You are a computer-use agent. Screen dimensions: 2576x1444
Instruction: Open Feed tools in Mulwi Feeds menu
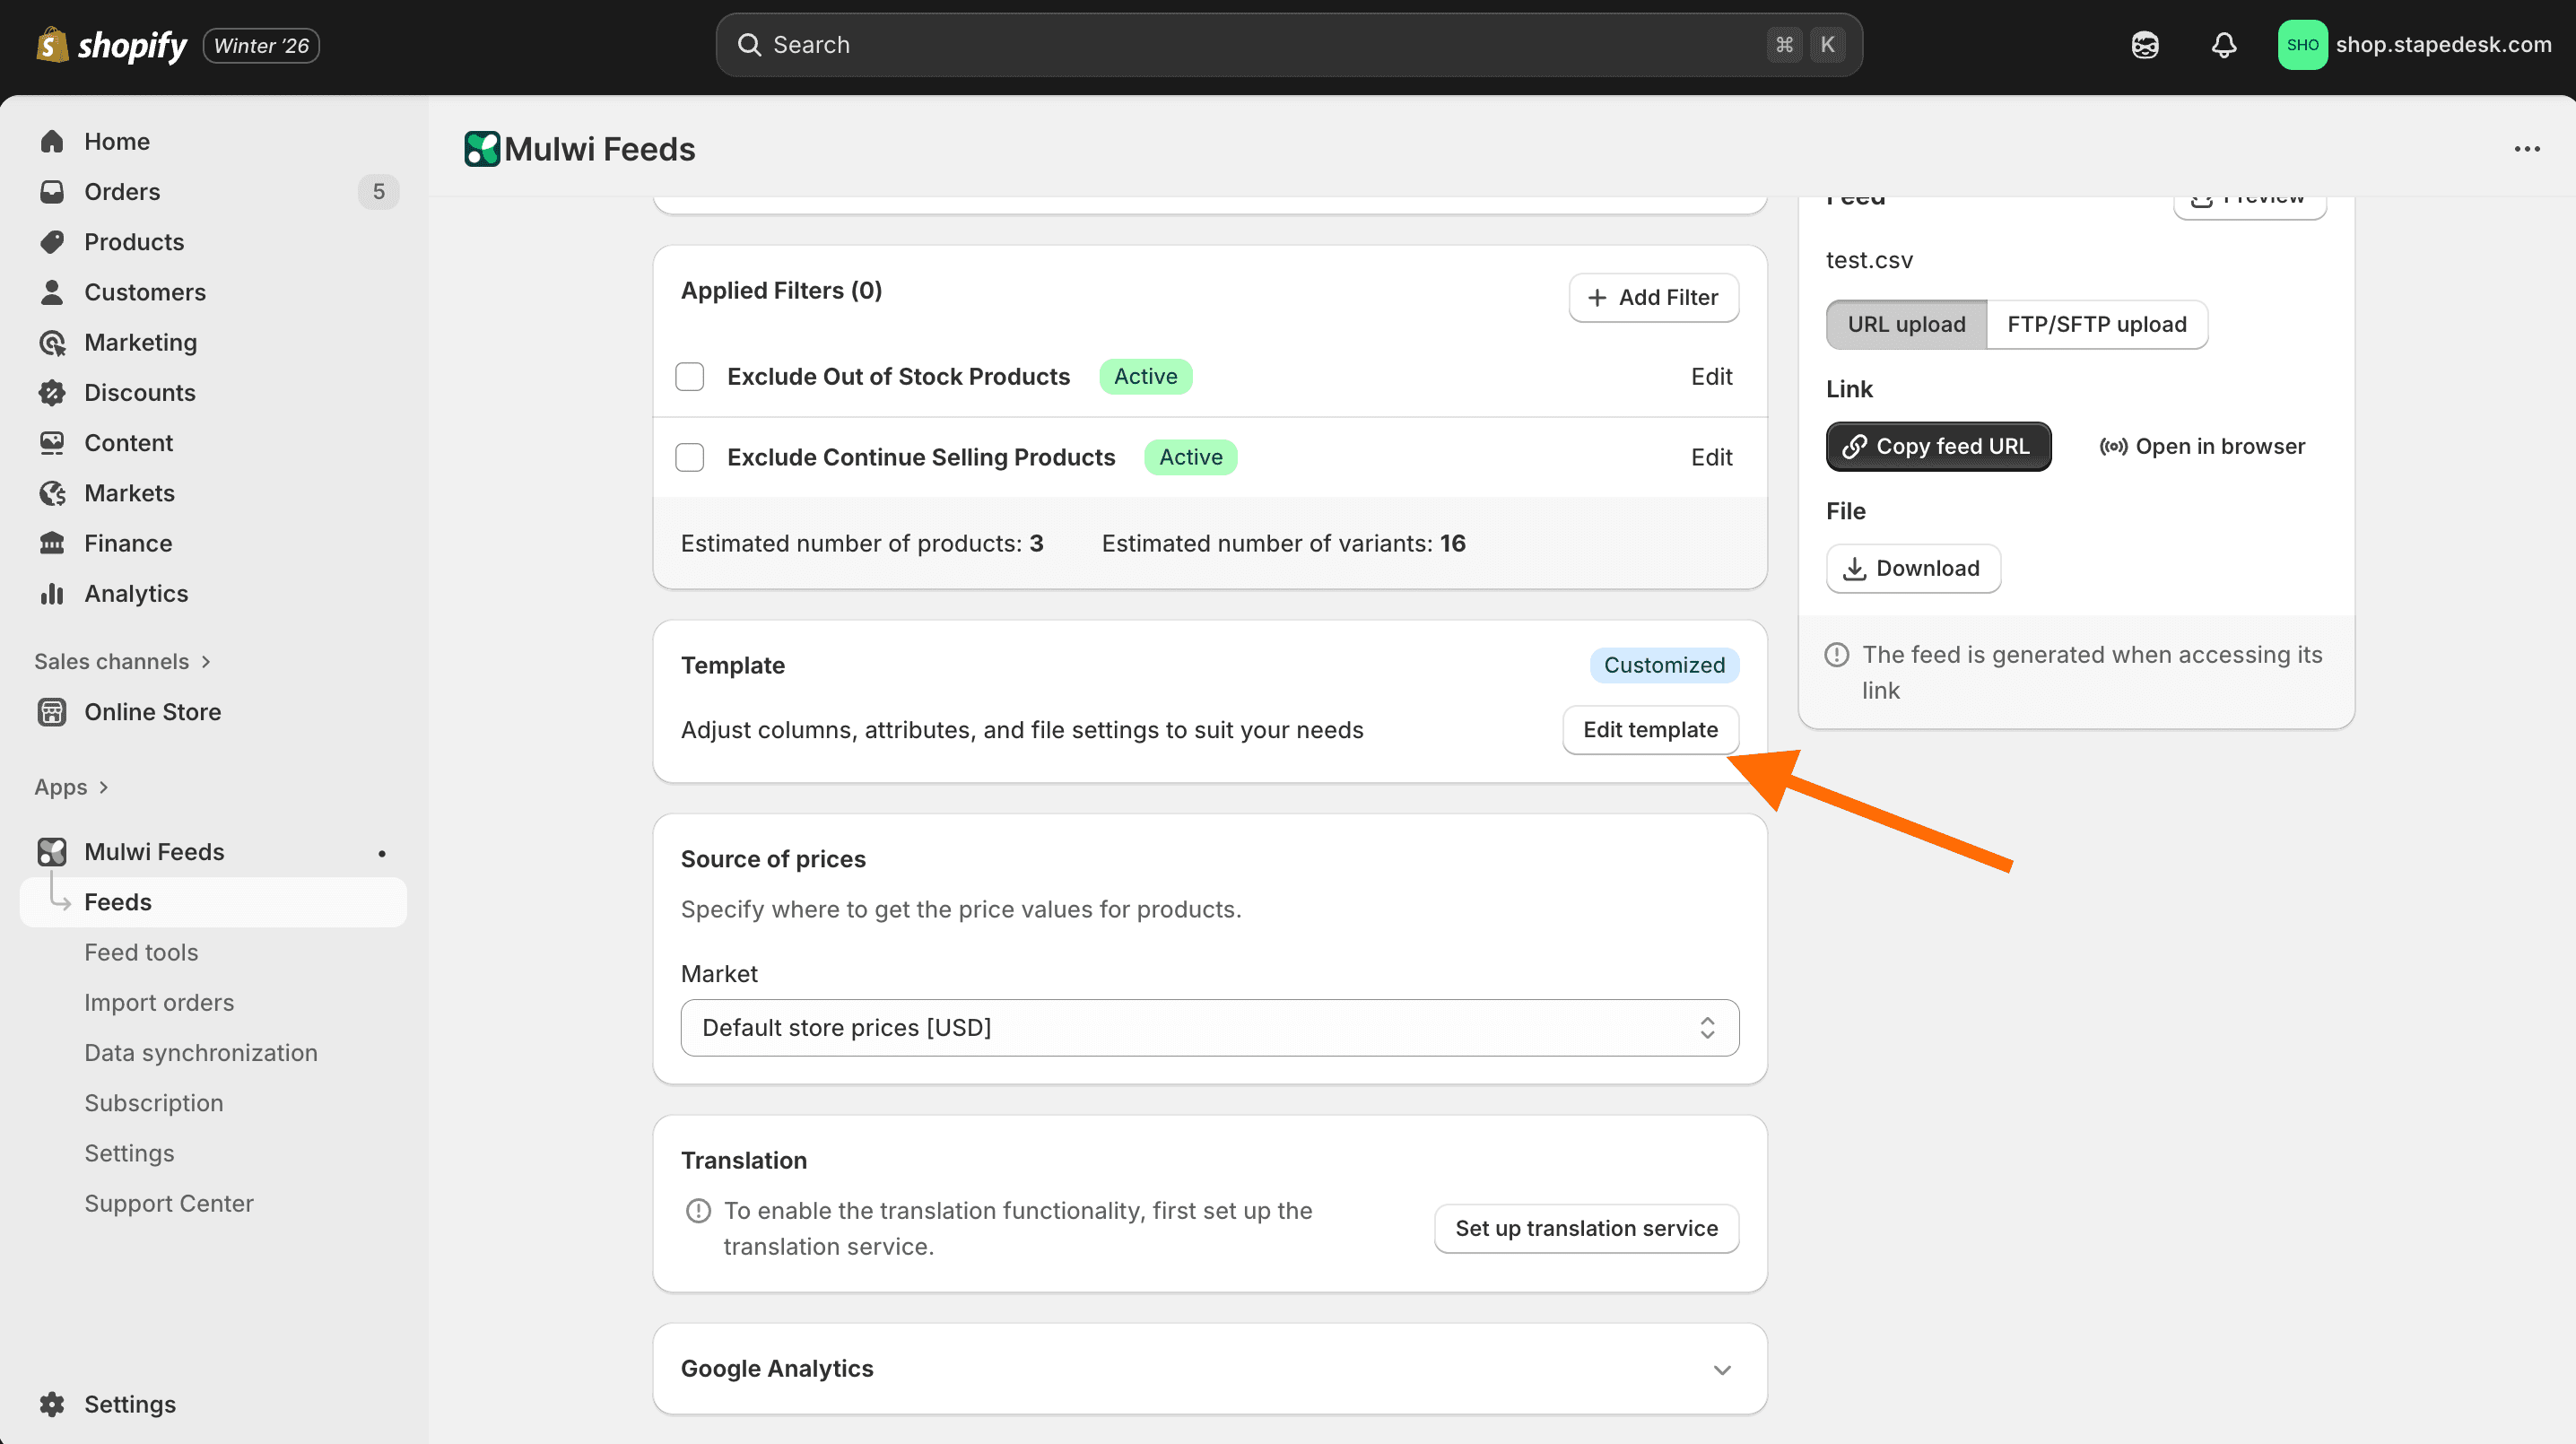pos(141,952)
